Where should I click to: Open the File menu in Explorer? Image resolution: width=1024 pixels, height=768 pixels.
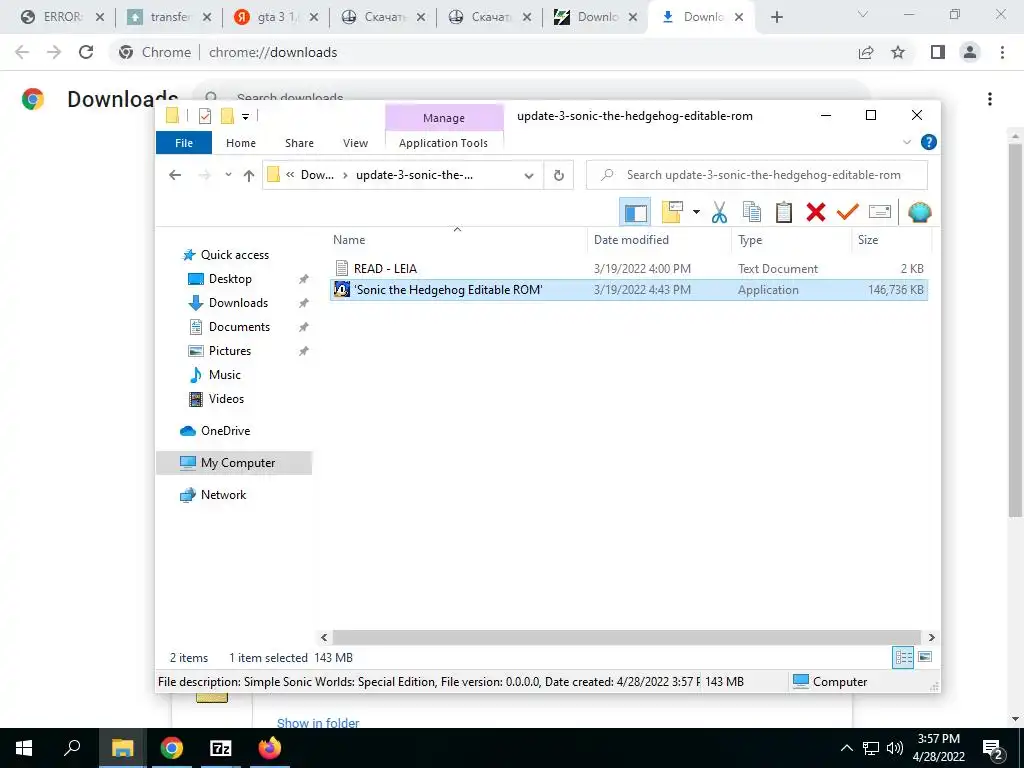click(184, 143)
